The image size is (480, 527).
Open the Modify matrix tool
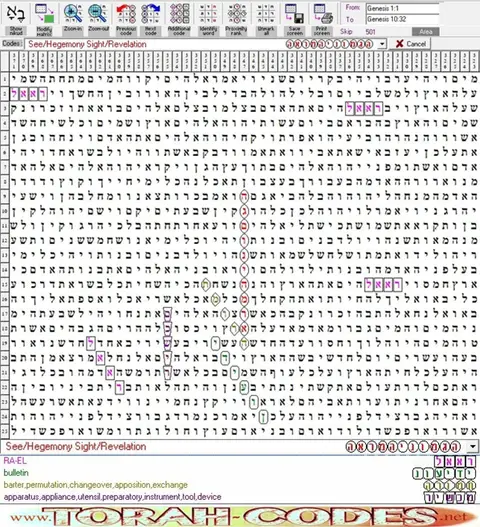coord(44,19)
